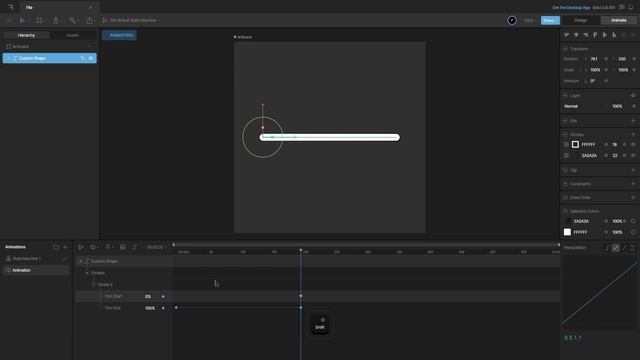The height and width of the screenshot is (360, 640).
Task: Open the white FFFFFF stroke swatch
Action: [575, 144]
